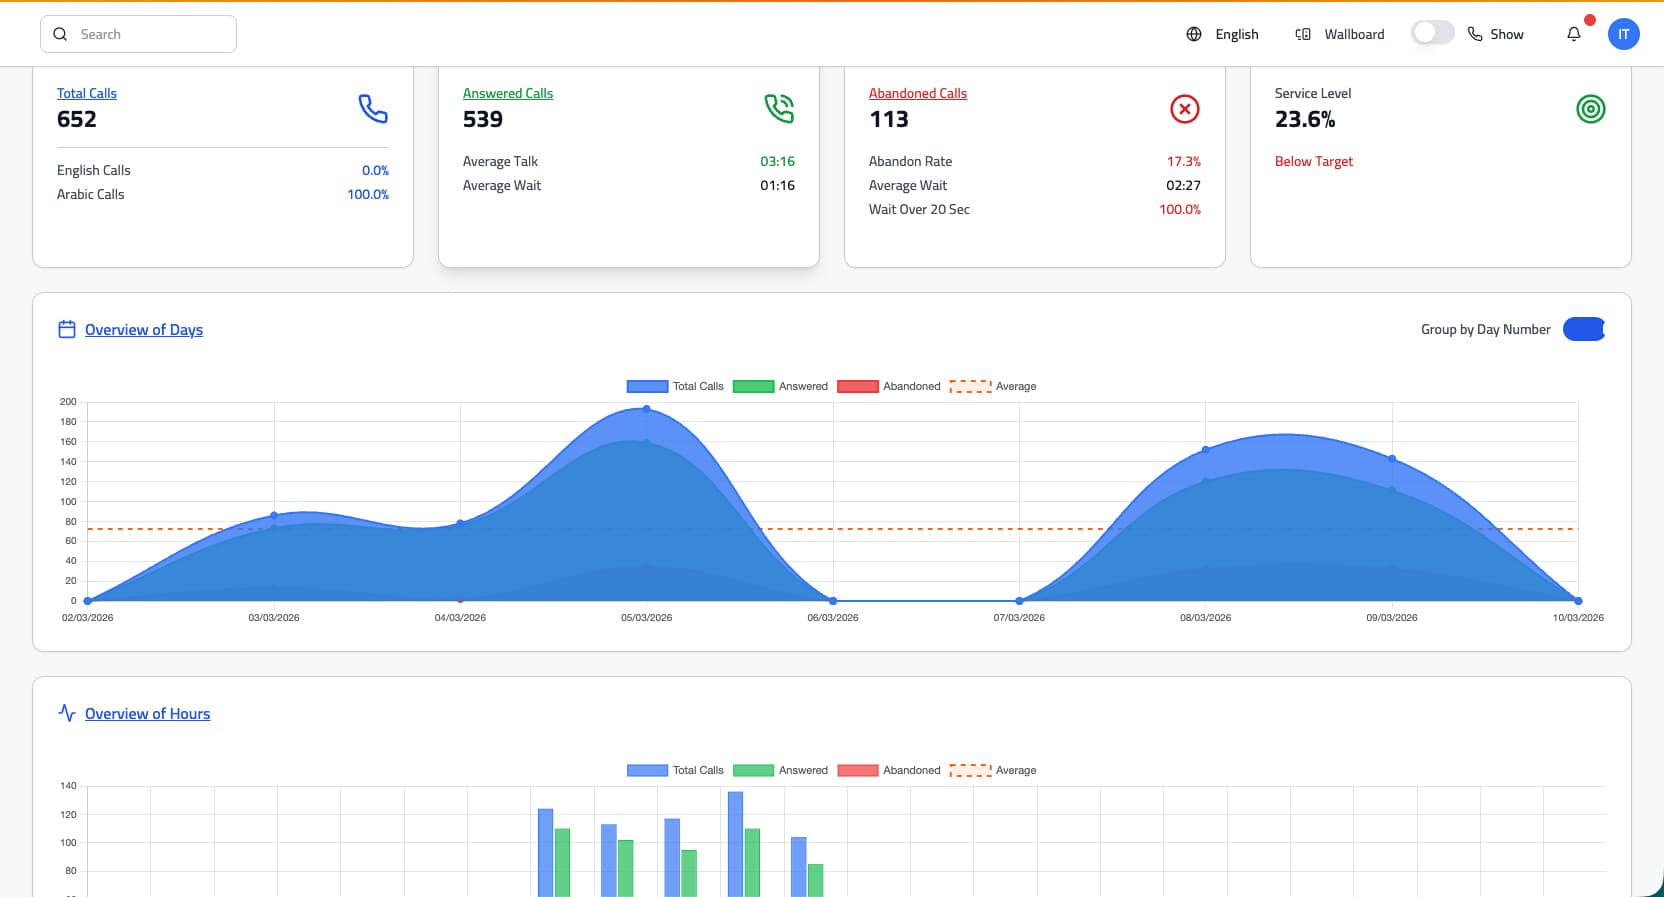Click the Abandon Rate 17.3% value
Screen dimensions: 1664x897
point(1184,161)
